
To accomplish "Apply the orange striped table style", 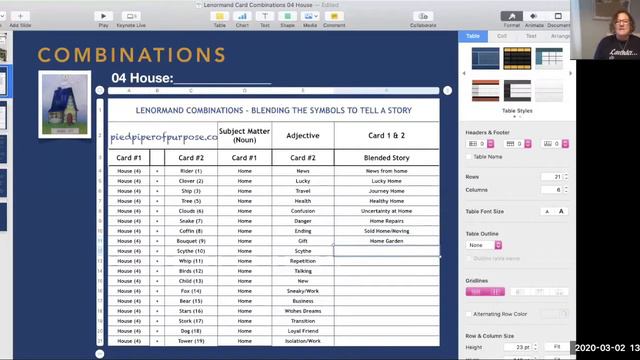I will (485, 91).
